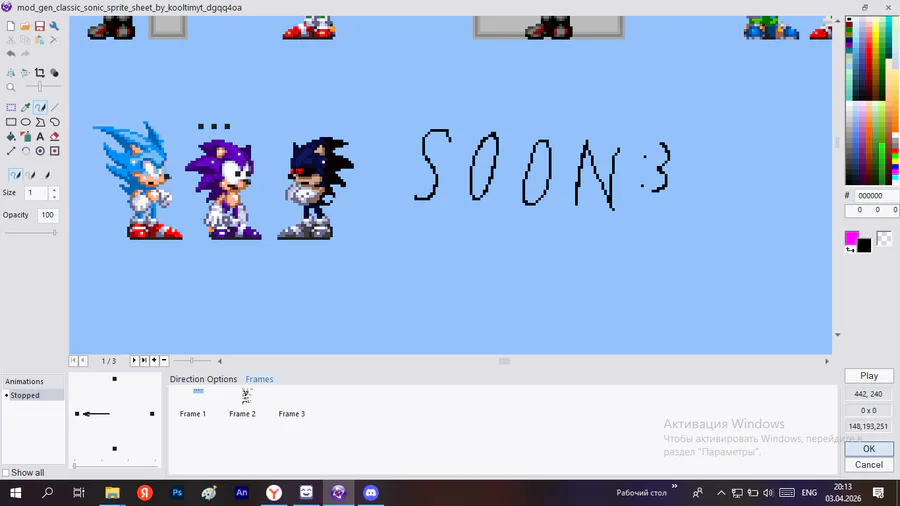Pick the transparent color swatch

(884, 238)
